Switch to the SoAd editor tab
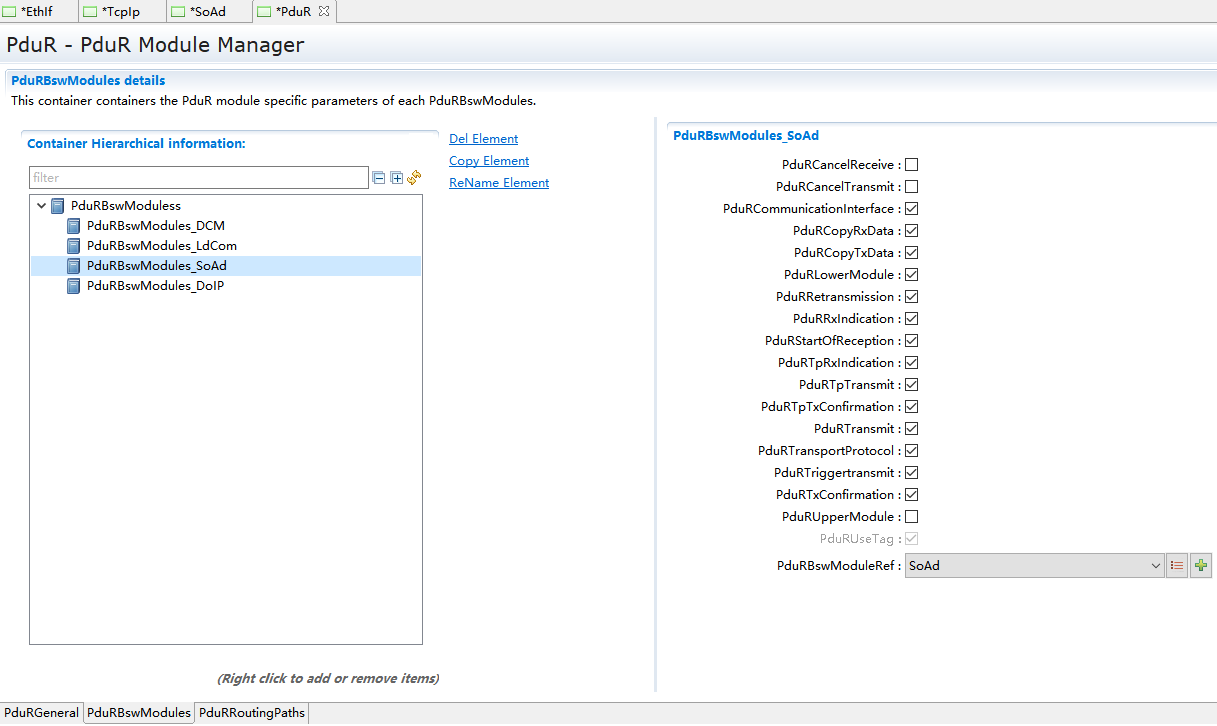 tap(207, 11)
